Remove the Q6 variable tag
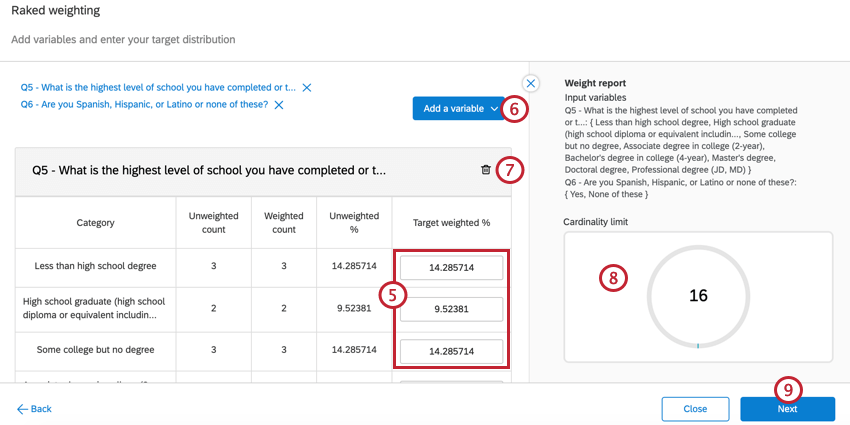 click(279, 105)
